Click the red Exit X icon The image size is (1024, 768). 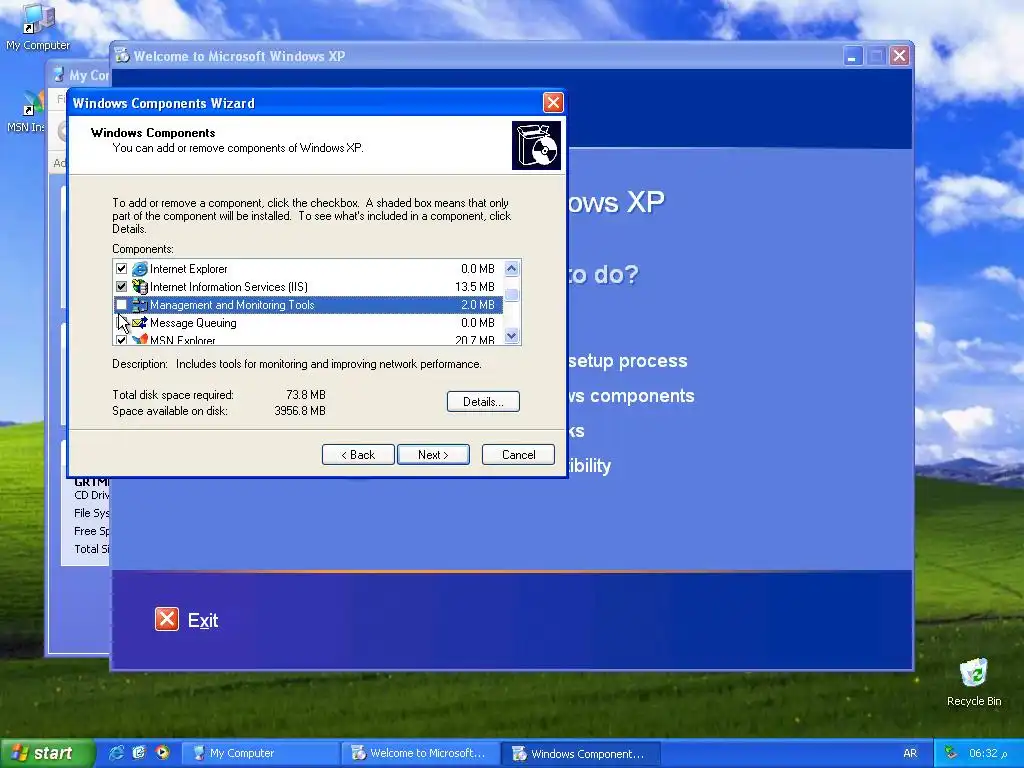(167, 619)
